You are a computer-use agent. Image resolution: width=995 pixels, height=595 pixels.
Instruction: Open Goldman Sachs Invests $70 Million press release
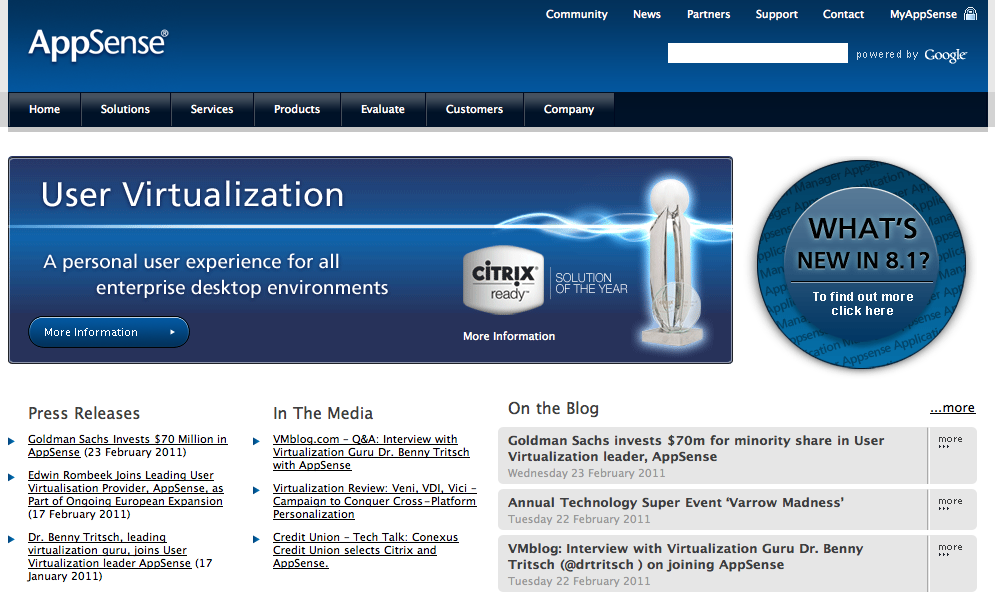[127, 445]
